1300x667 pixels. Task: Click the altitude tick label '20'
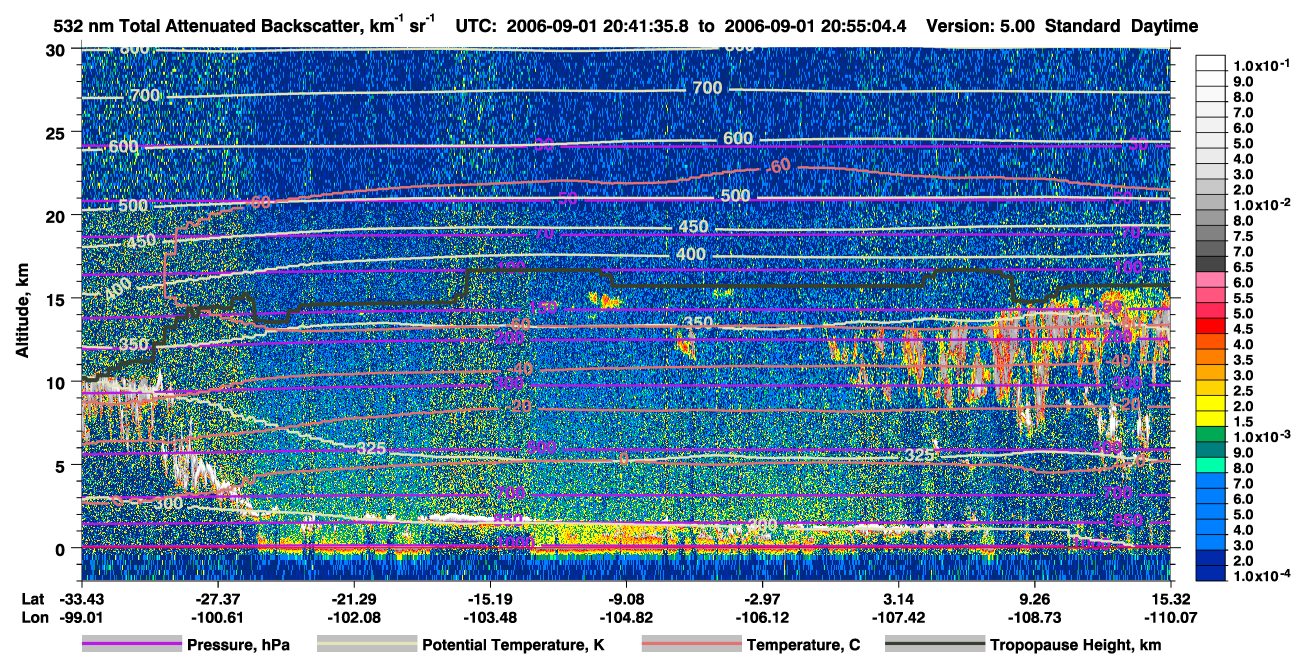point(58,215)
